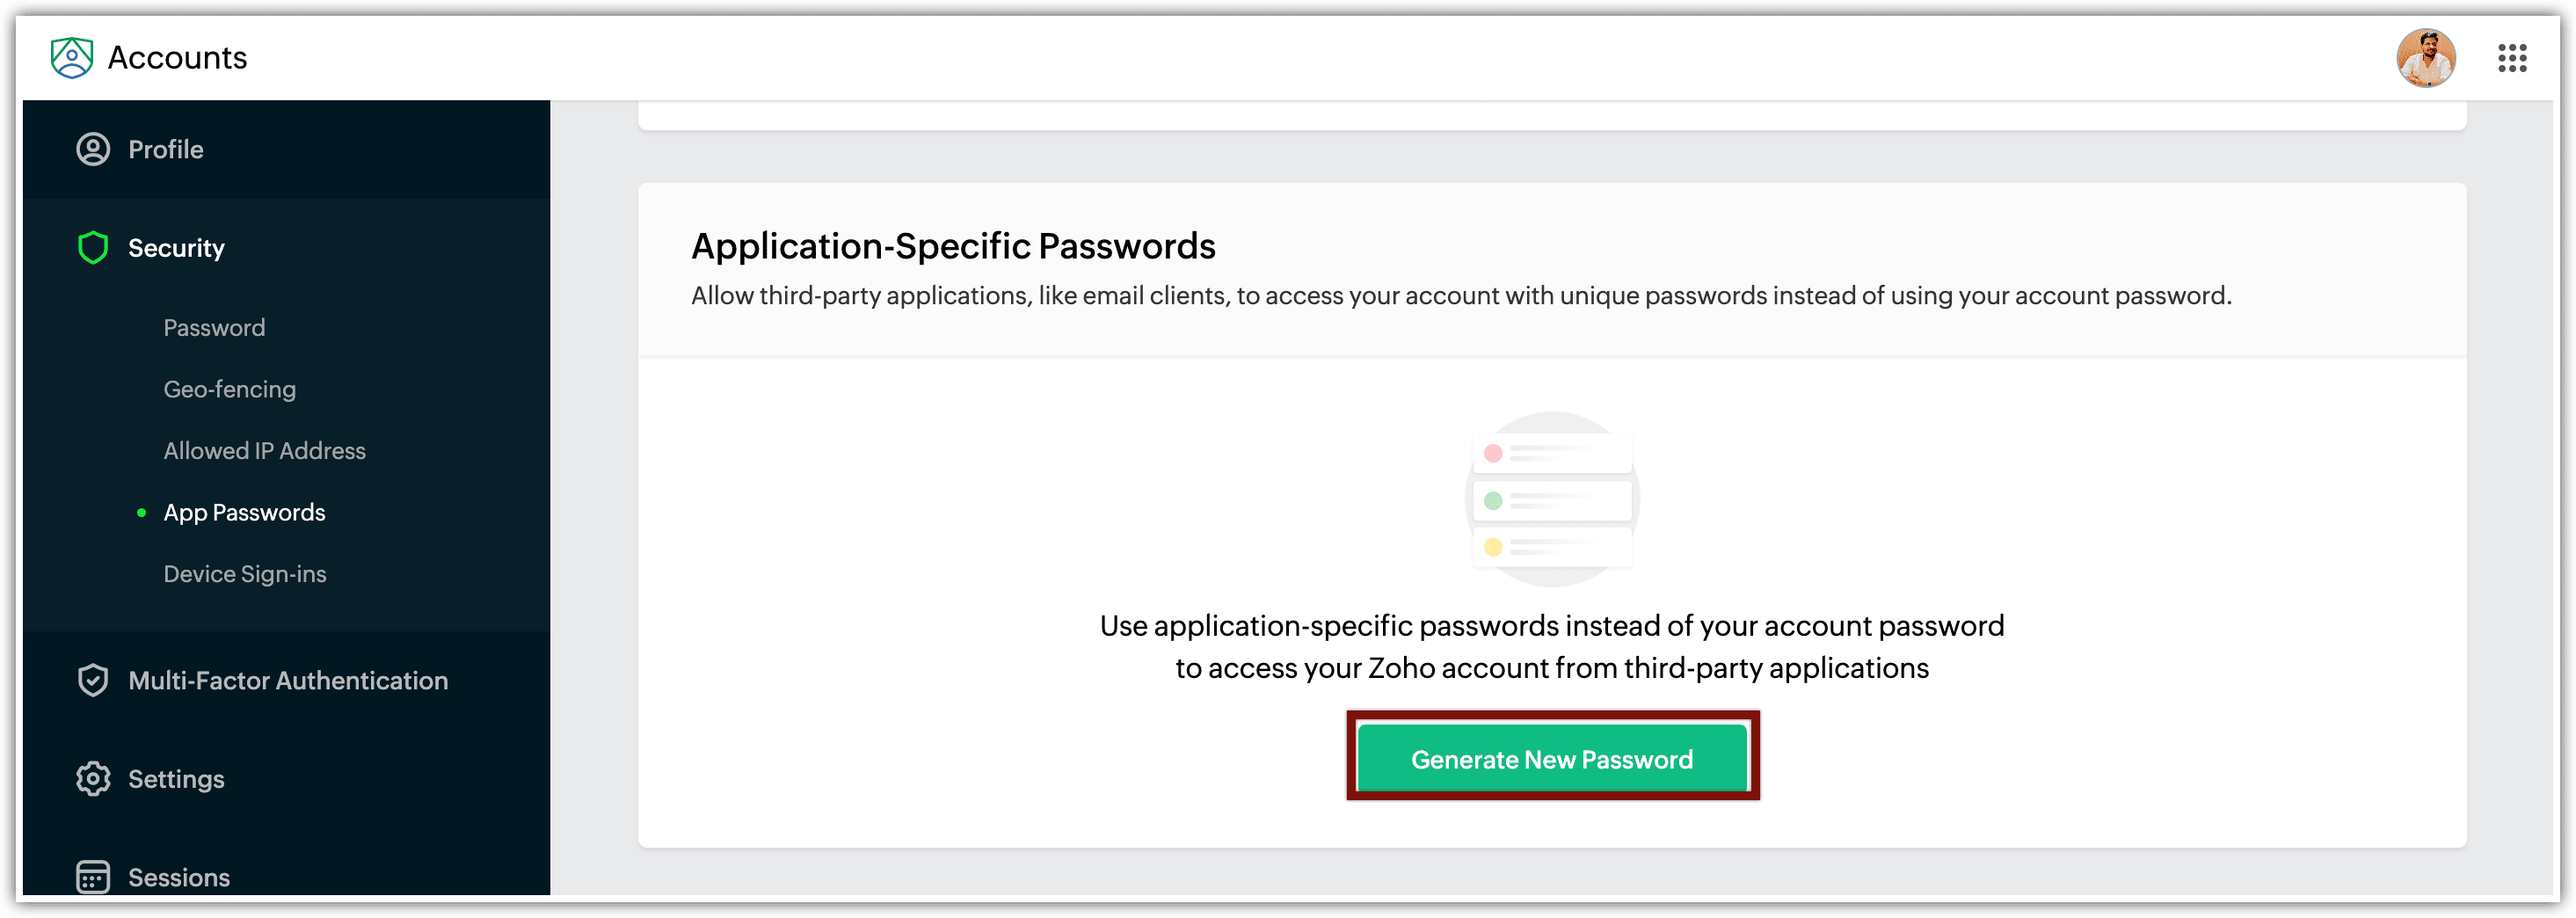Open the apps grid launcher
This screenshot has height=918, width=2576.
(x=2512, y=58)
